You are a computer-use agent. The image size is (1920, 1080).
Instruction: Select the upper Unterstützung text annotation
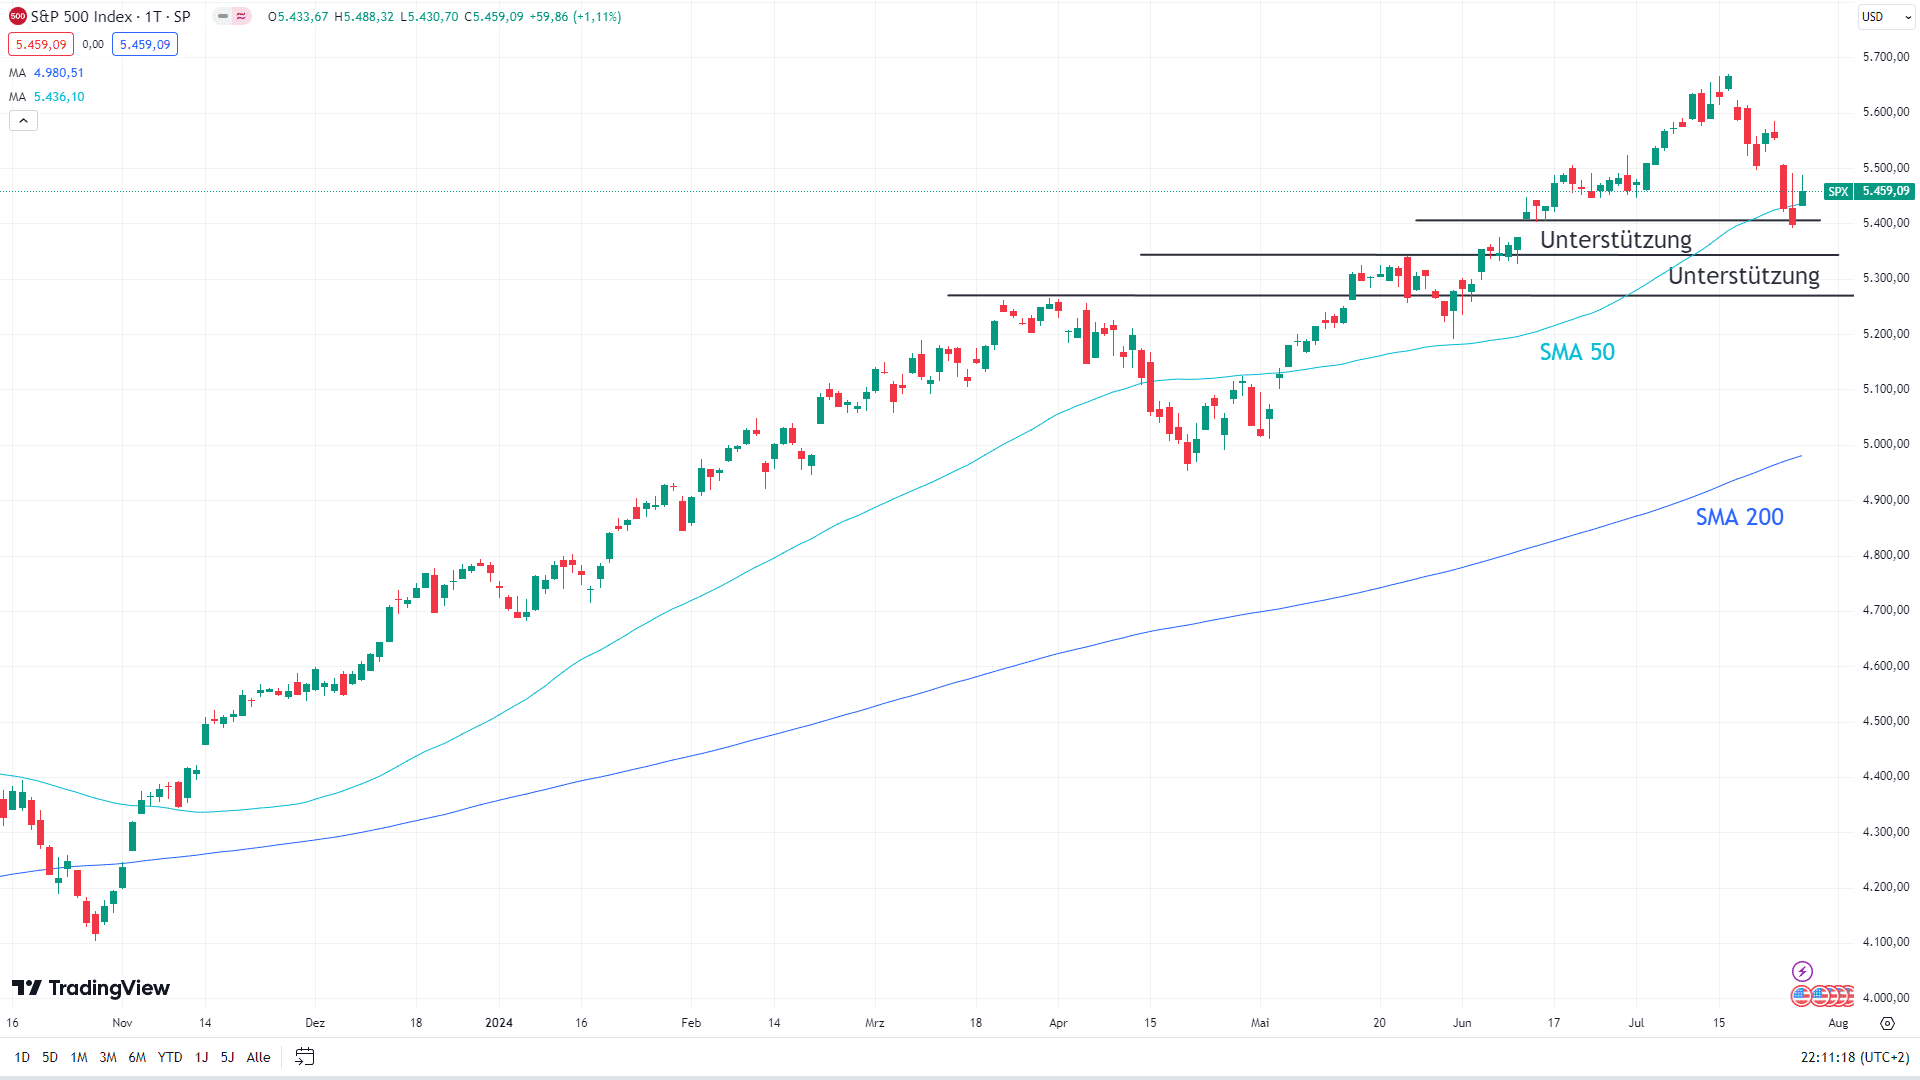tap(1615, 240)
